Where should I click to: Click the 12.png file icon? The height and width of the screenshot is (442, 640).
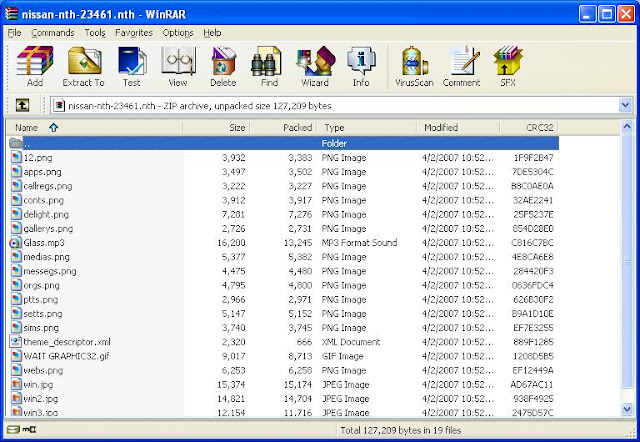pyautogui.click(x=16, y=158)
